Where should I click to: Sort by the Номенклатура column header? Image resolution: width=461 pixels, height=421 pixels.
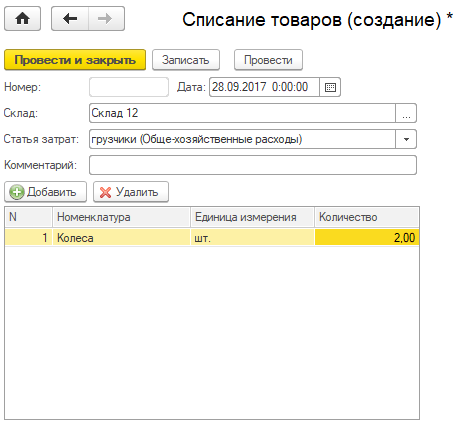[x=121, y=217]
